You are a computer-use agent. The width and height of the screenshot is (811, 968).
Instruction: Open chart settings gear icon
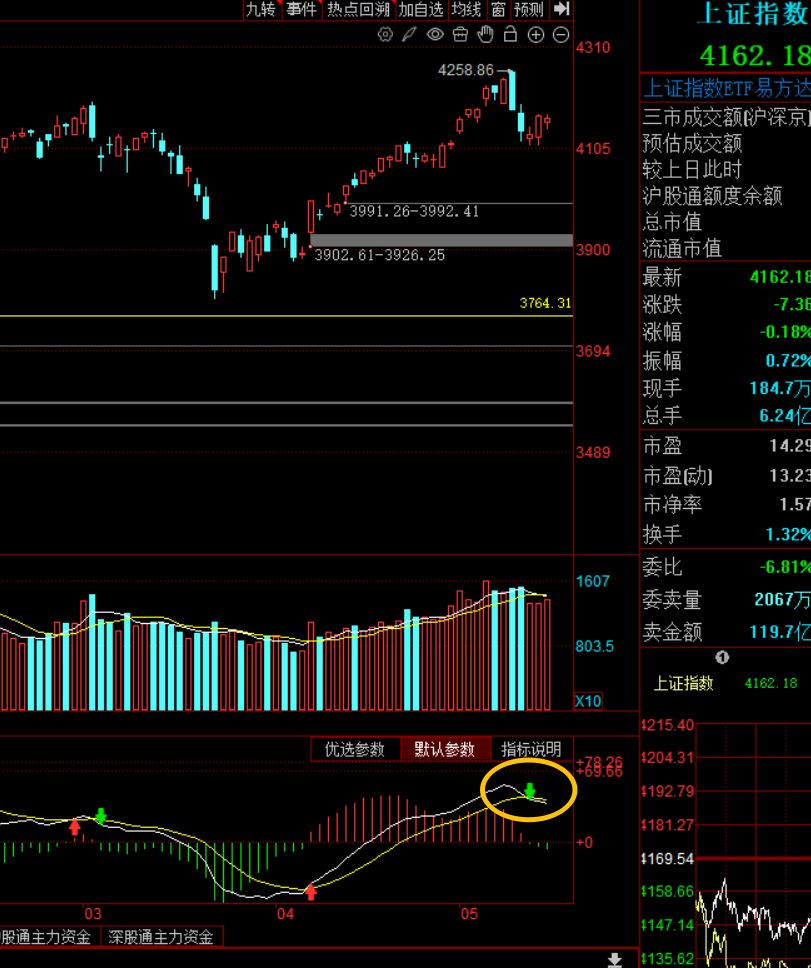pos(385,35)
